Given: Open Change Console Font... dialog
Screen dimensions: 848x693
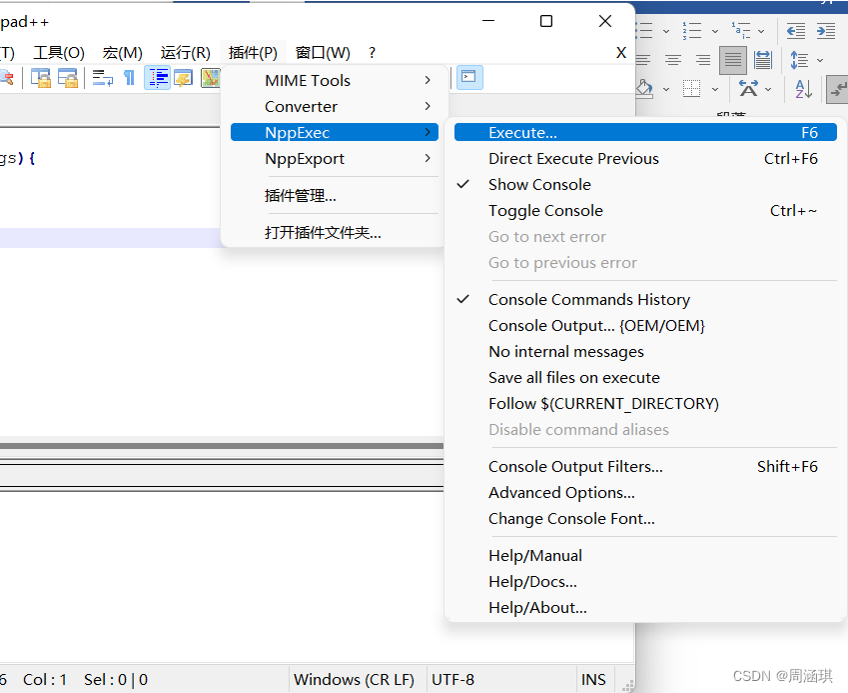Looking at the screenshot, I should point(645,518).
